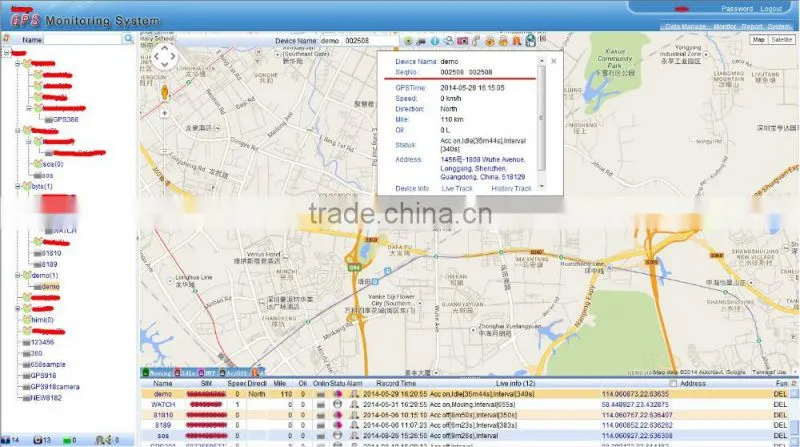This screenshot has height=447, width=800.
Task: Click the flag icon ending the toolbar
Action: [542, 38]
